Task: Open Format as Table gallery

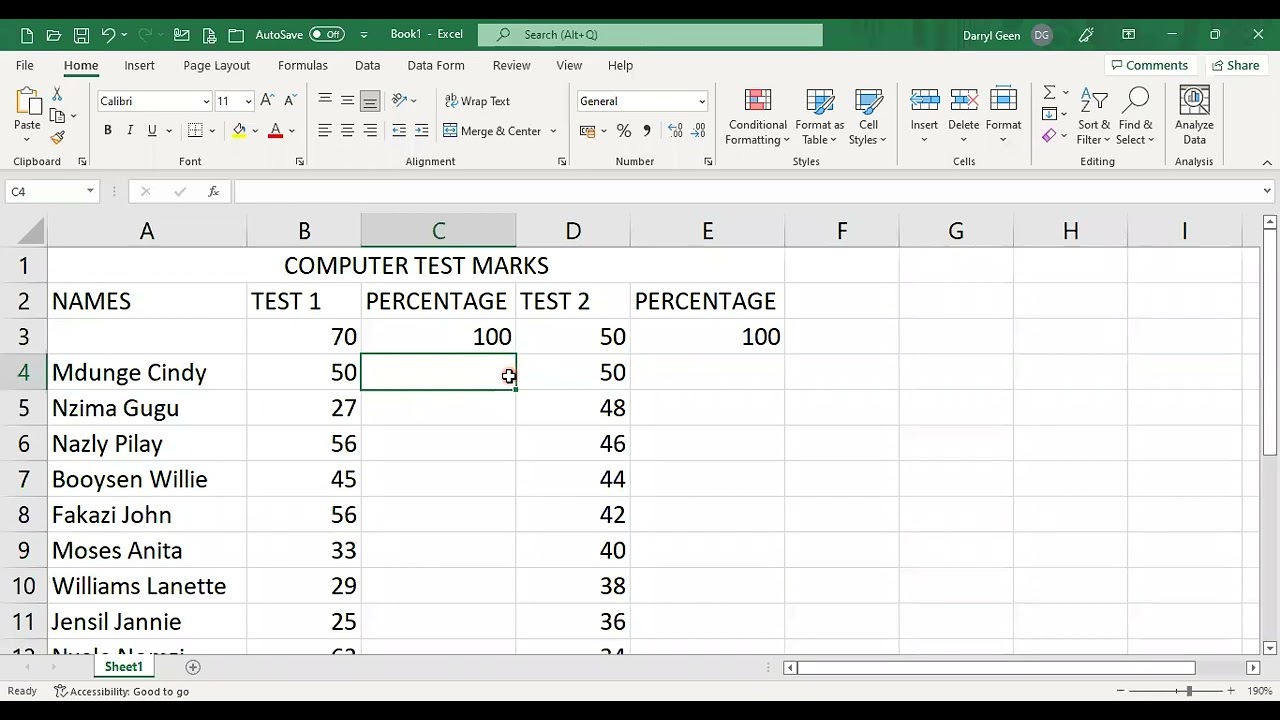Action: [820, 117]
